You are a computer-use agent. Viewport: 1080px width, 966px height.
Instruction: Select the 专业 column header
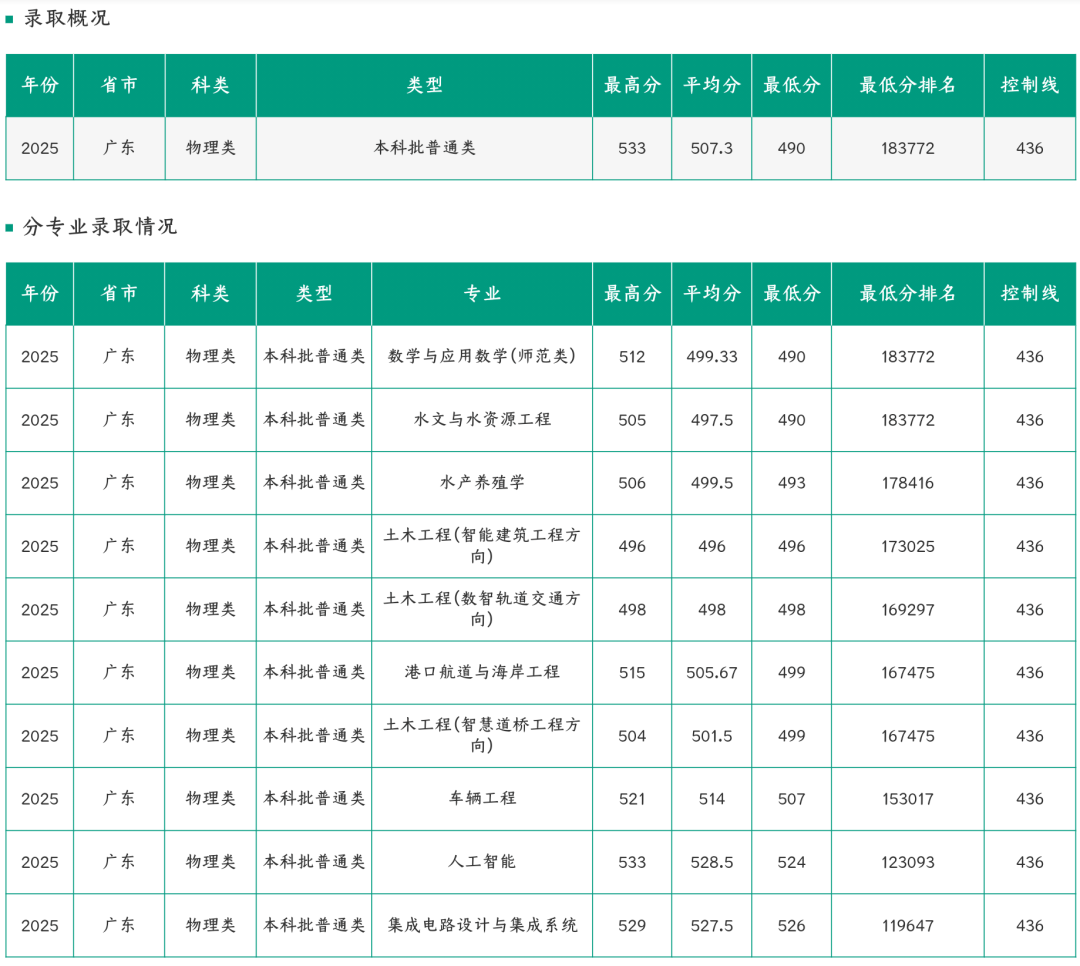[481, 293]
